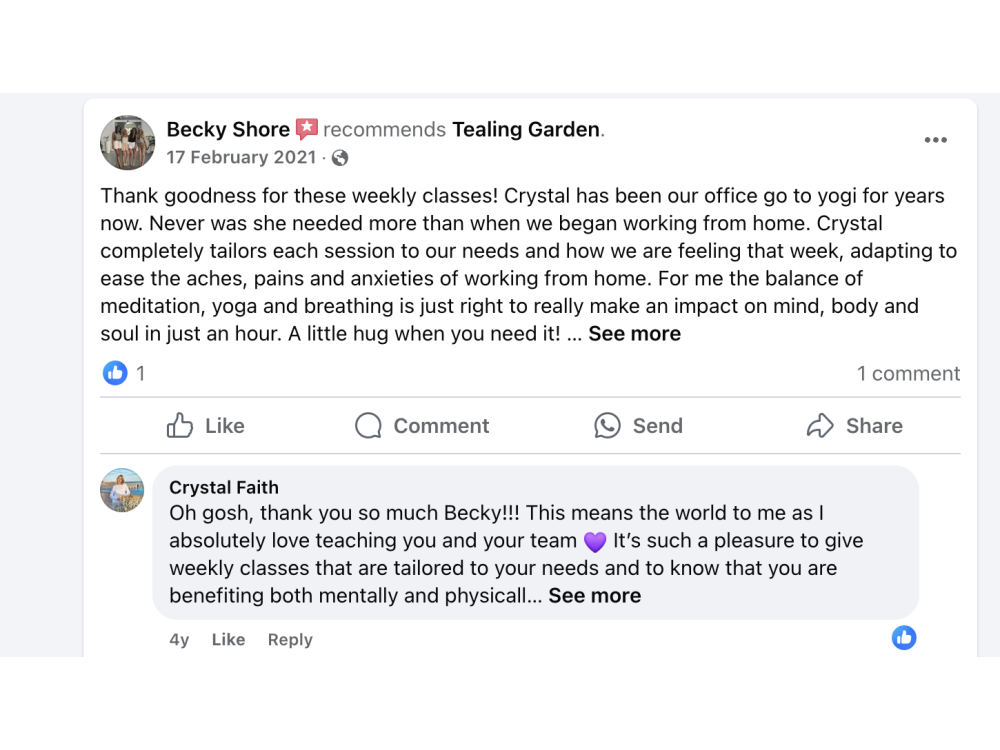The image size is (1000, 750).
Task: Like Crystal Faith's comment
Action: coord(228,640)
